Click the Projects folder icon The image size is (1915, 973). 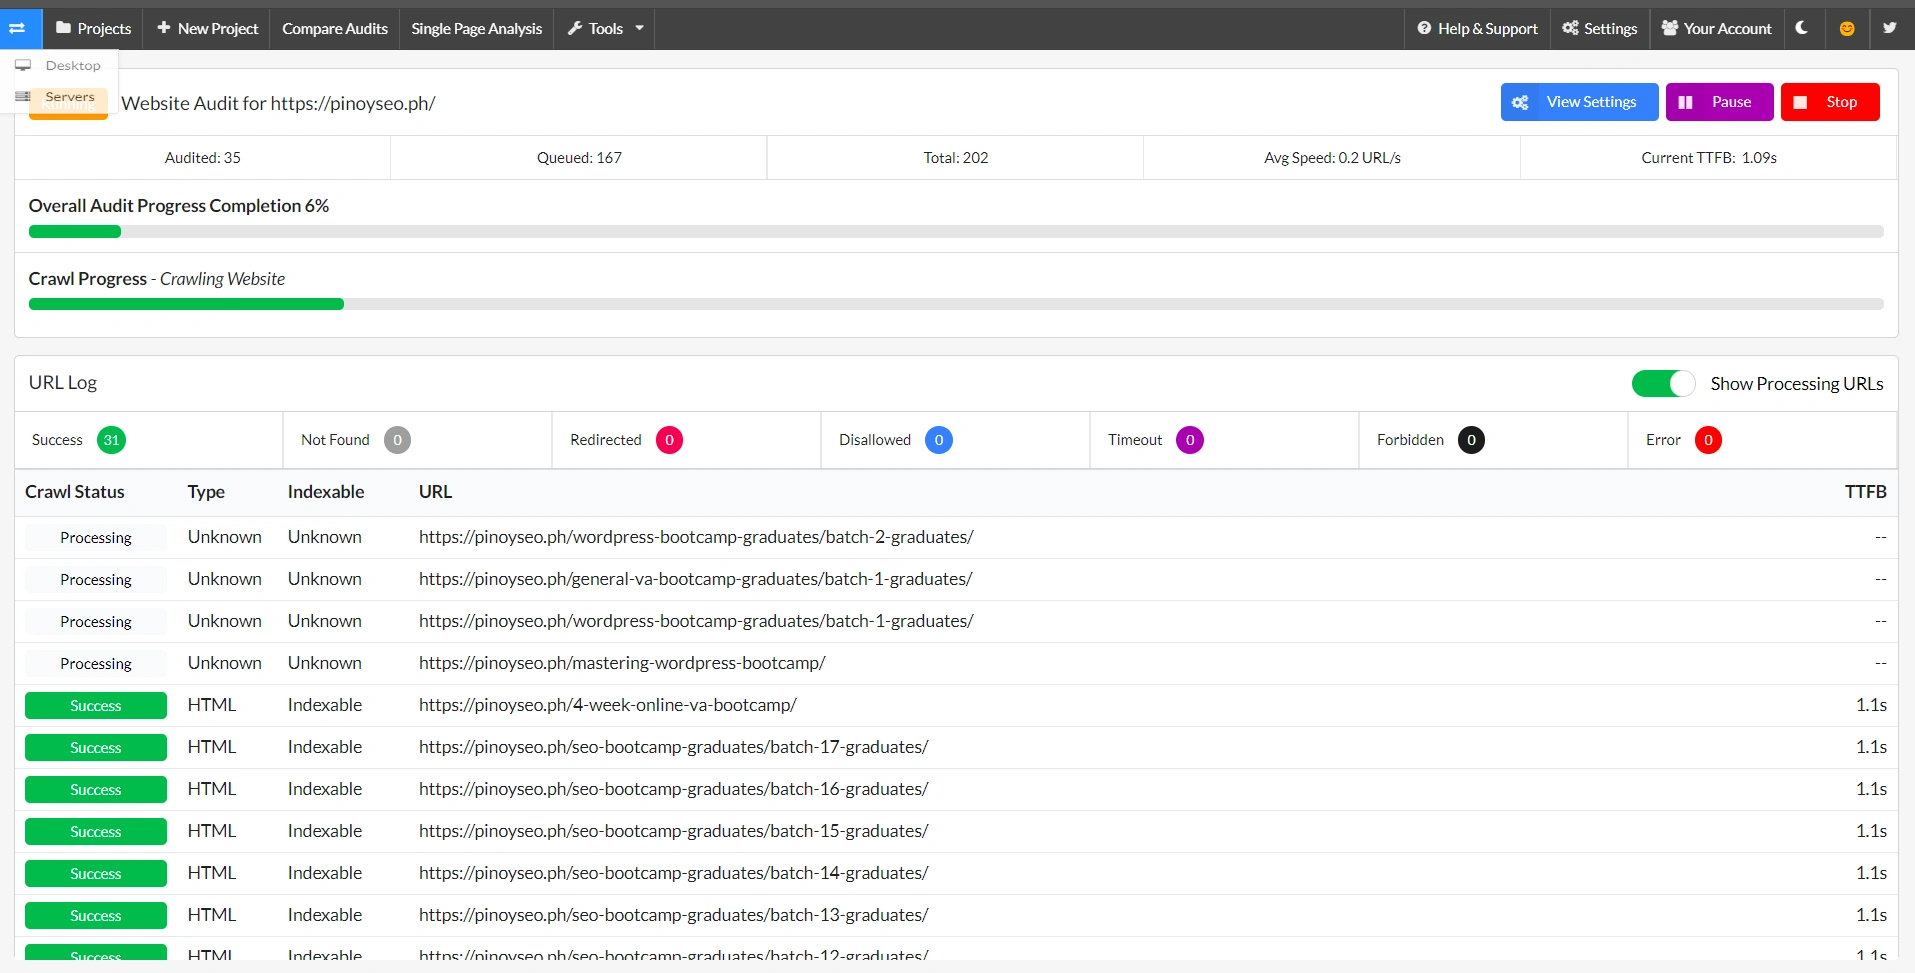click(x=63, y=28)
